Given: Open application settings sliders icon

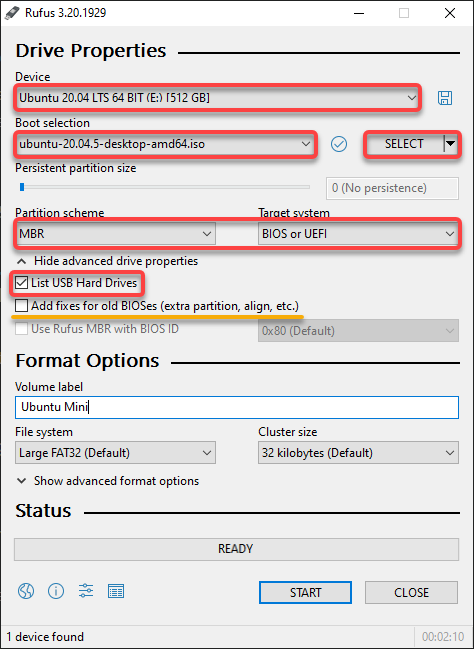Looking at the screenshot, I should (x=86, y=591).
